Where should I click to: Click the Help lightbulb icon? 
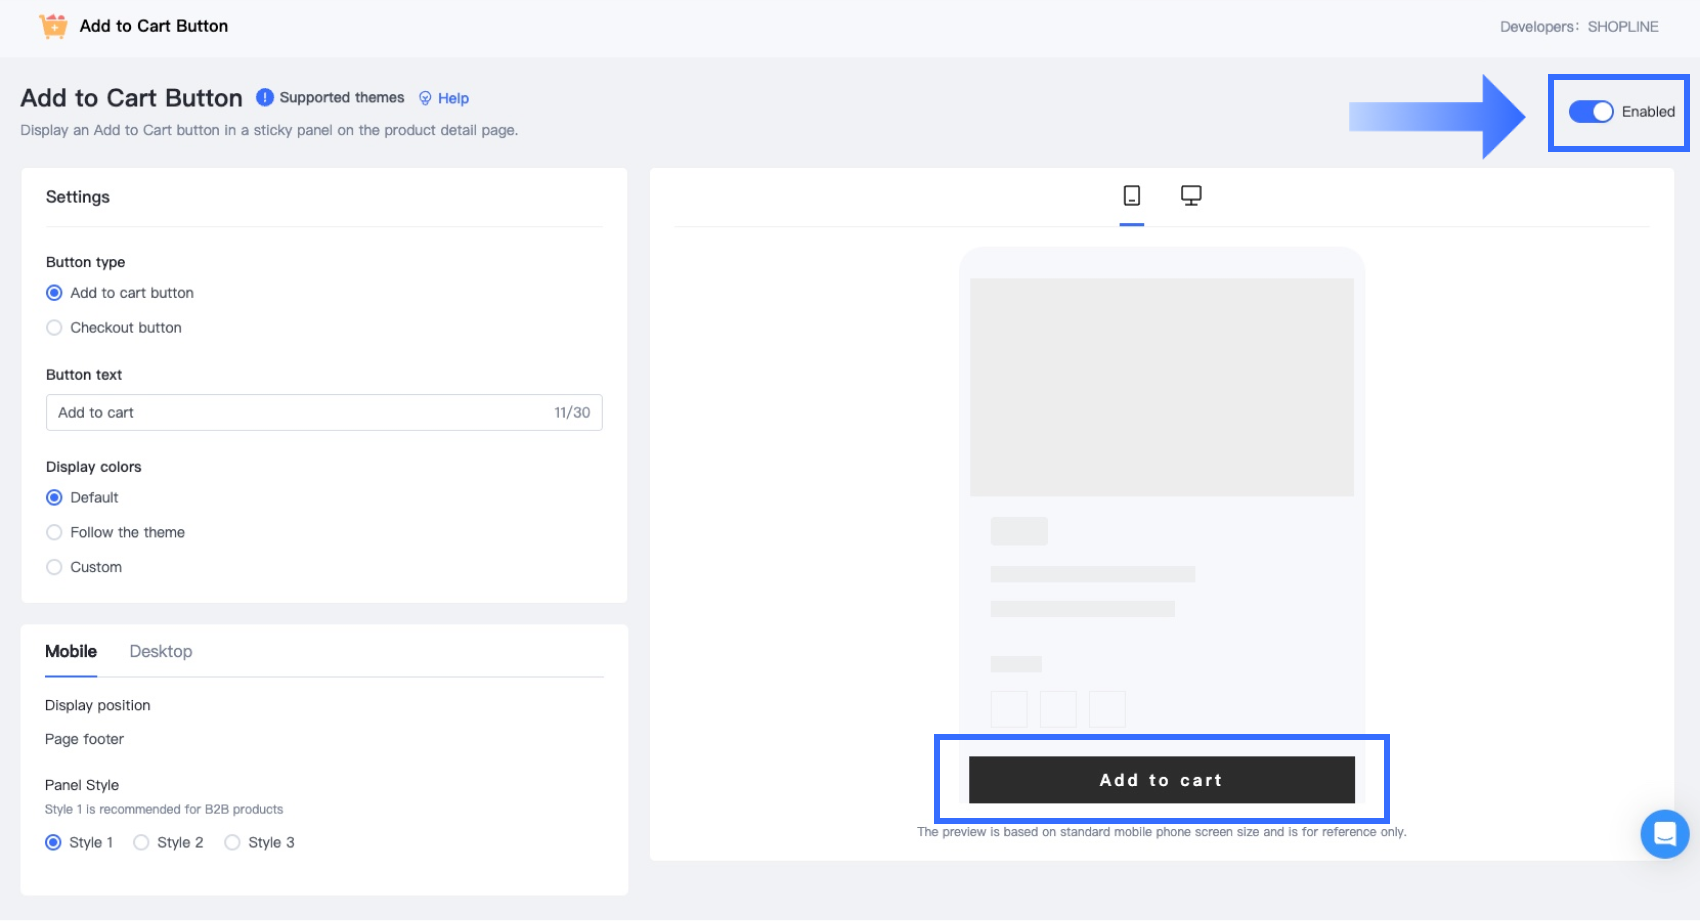click(425, 98)
